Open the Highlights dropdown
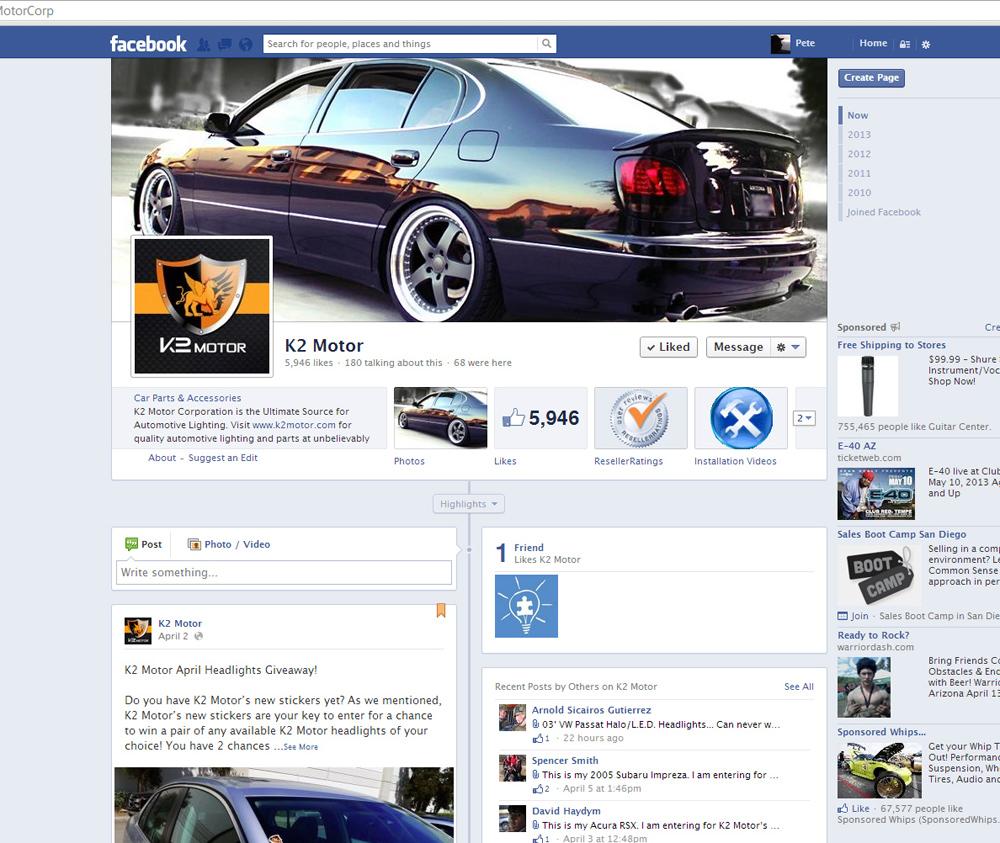The image size is (1000, 843). 469,504
